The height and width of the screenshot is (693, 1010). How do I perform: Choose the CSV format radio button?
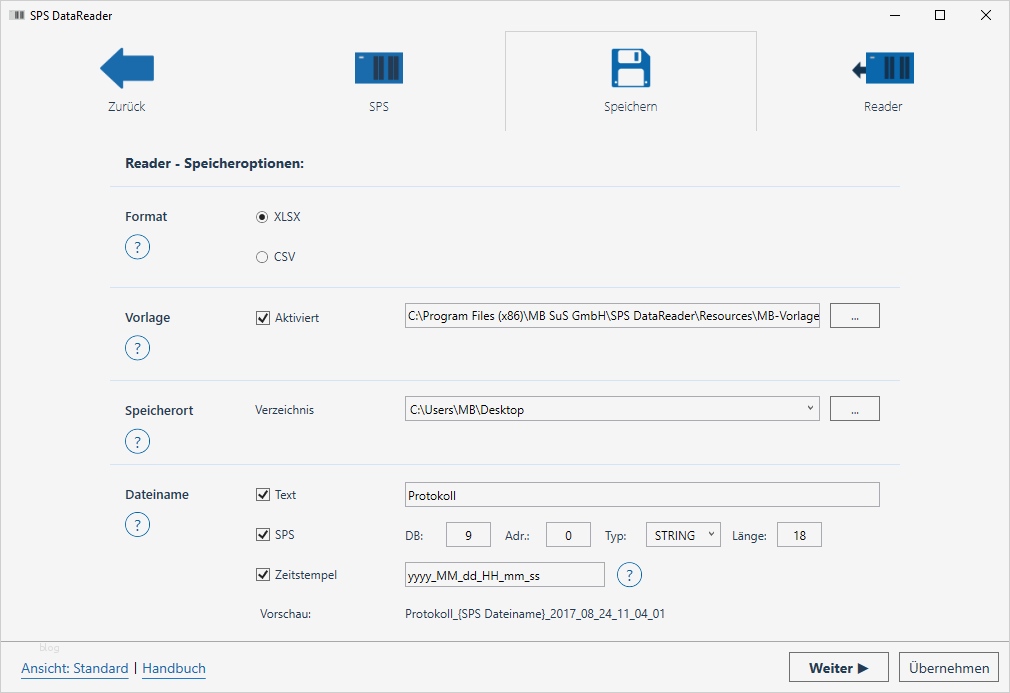coord(263,257)
